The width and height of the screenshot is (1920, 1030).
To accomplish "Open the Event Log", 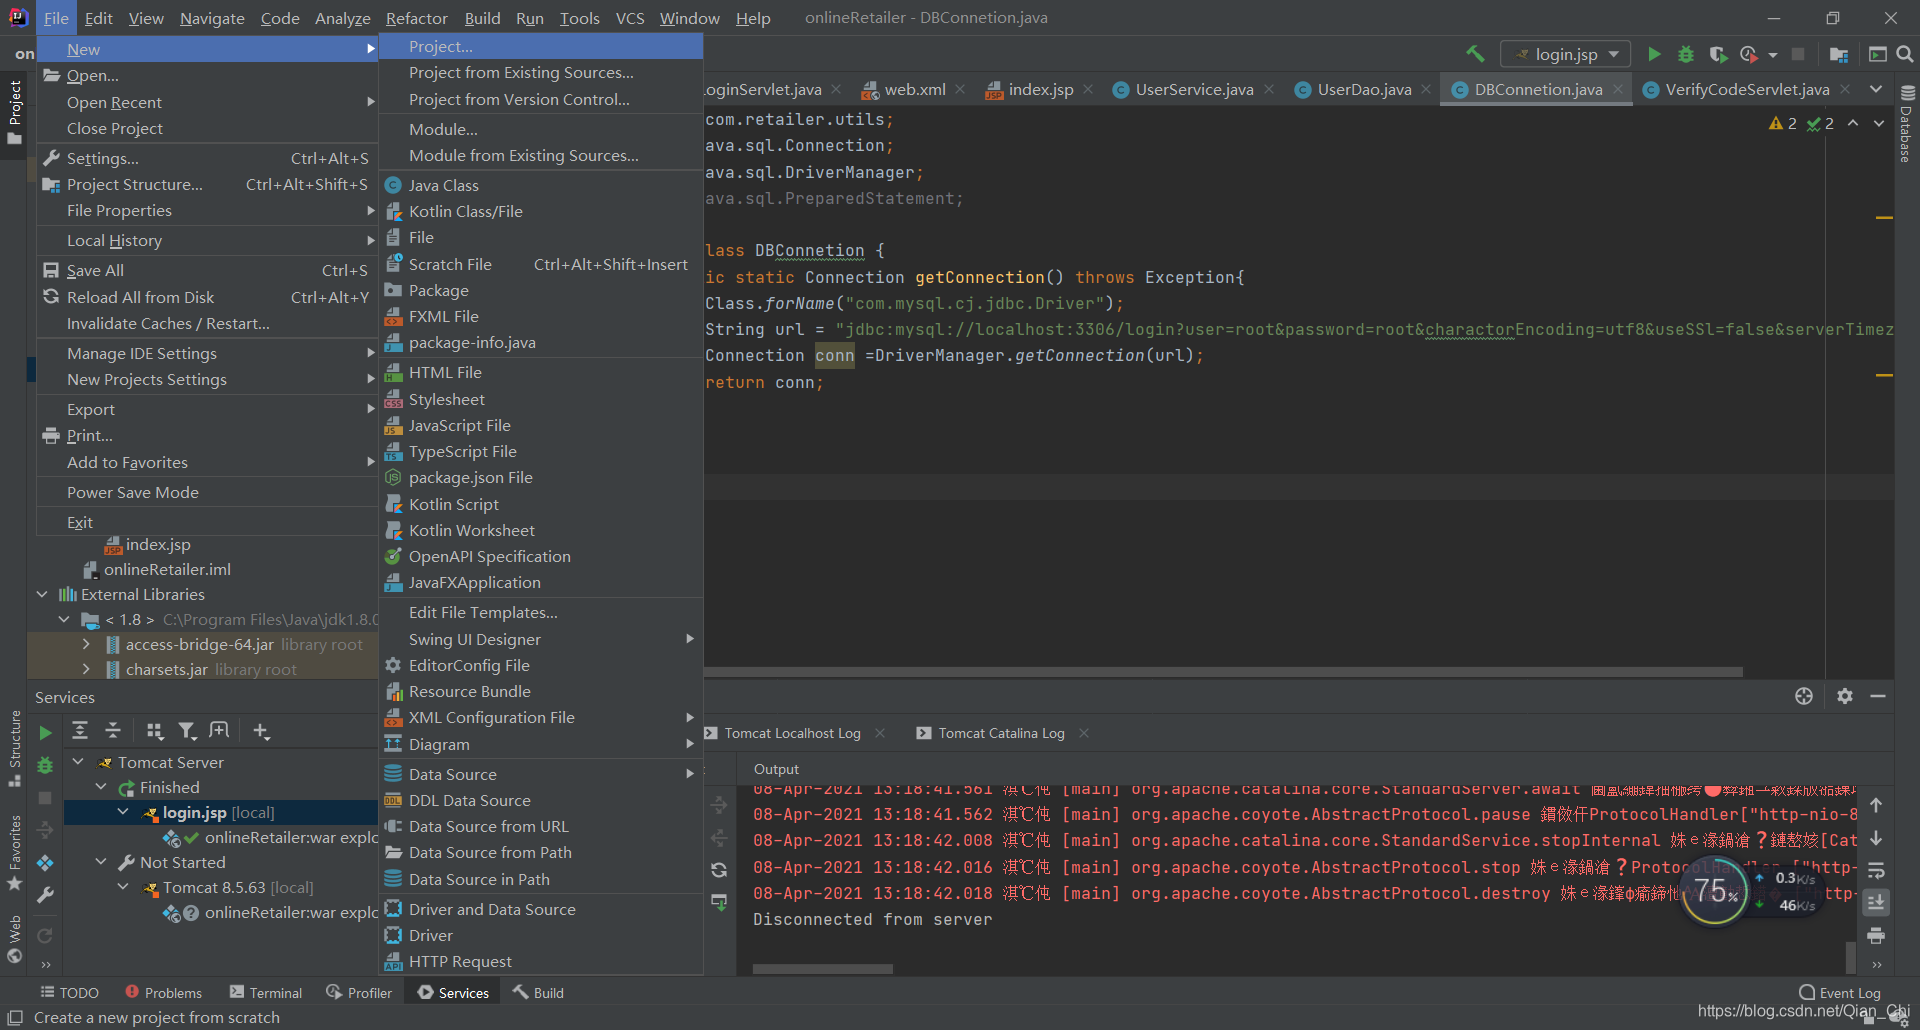I will [x=1840, y=993].
